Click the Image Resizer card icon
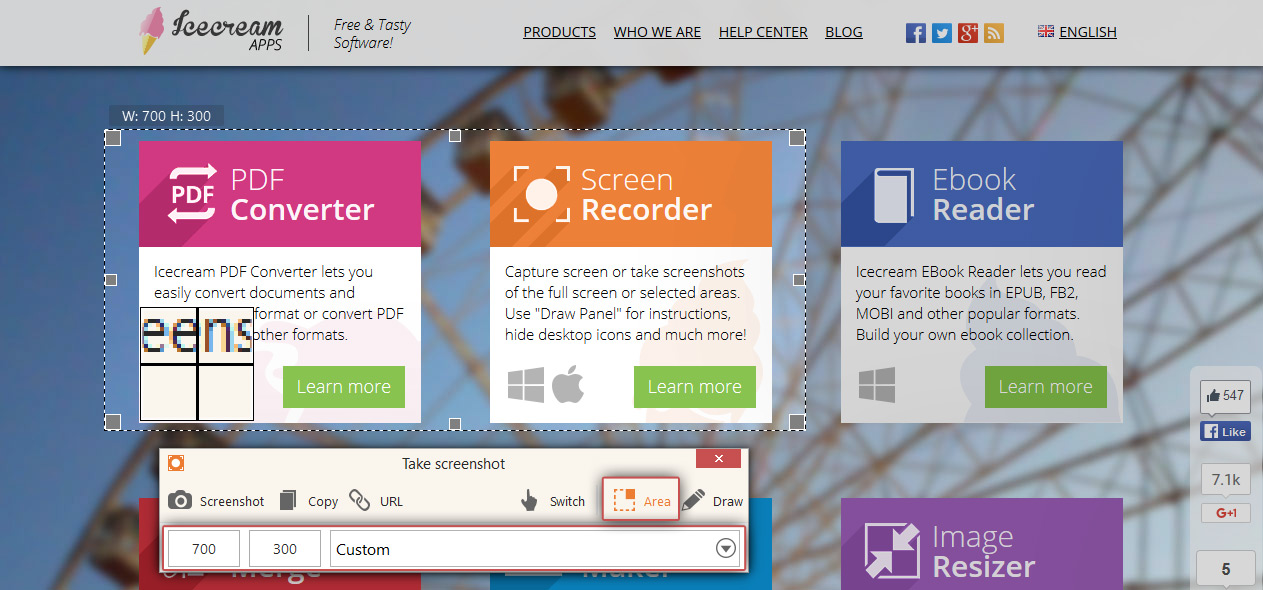 [x=893, y=551]
